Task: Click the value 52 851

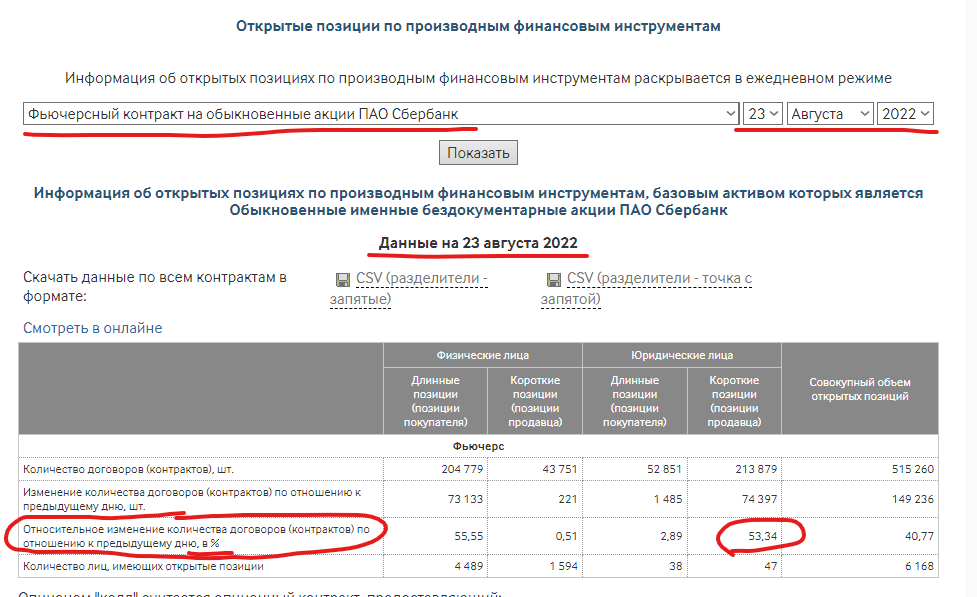Action: point(664,469)
